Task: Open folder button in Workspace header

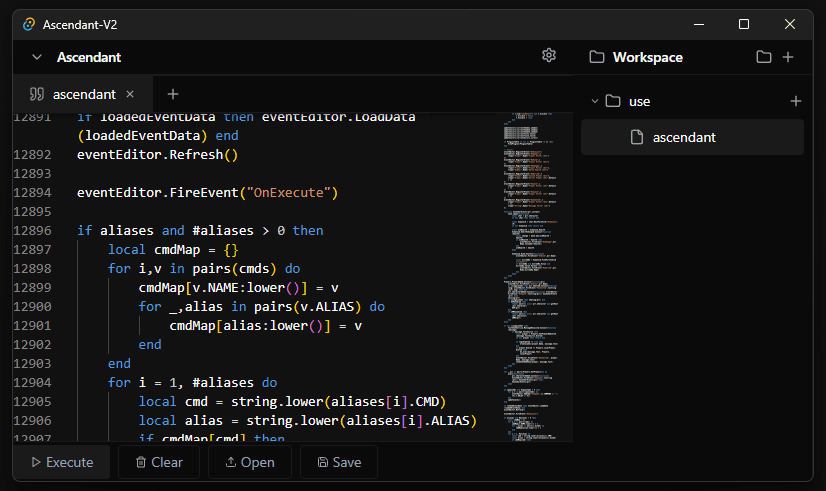Action: click(x=764, y=57)
